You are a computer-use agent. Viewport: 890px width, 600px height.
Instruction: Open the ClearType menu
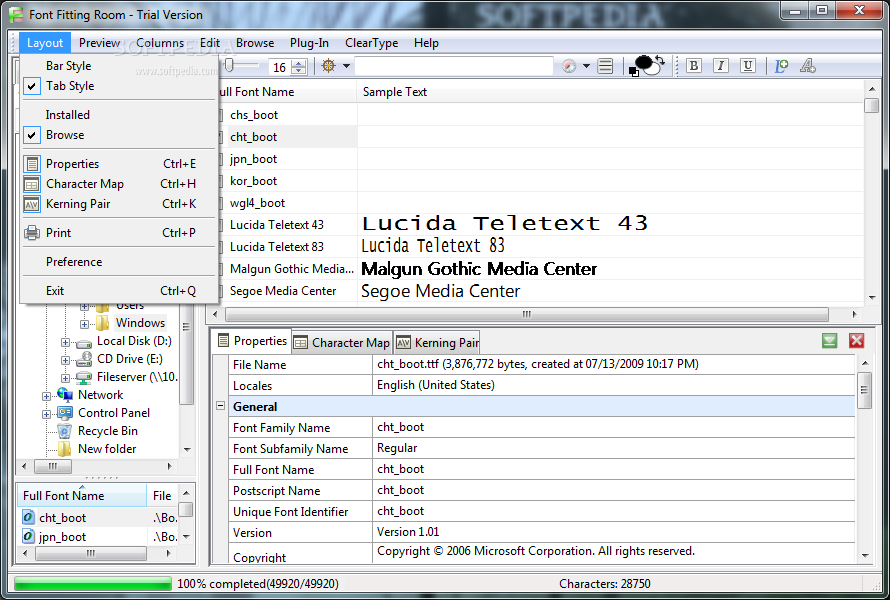pyautogui.click(x=371, y=43)
